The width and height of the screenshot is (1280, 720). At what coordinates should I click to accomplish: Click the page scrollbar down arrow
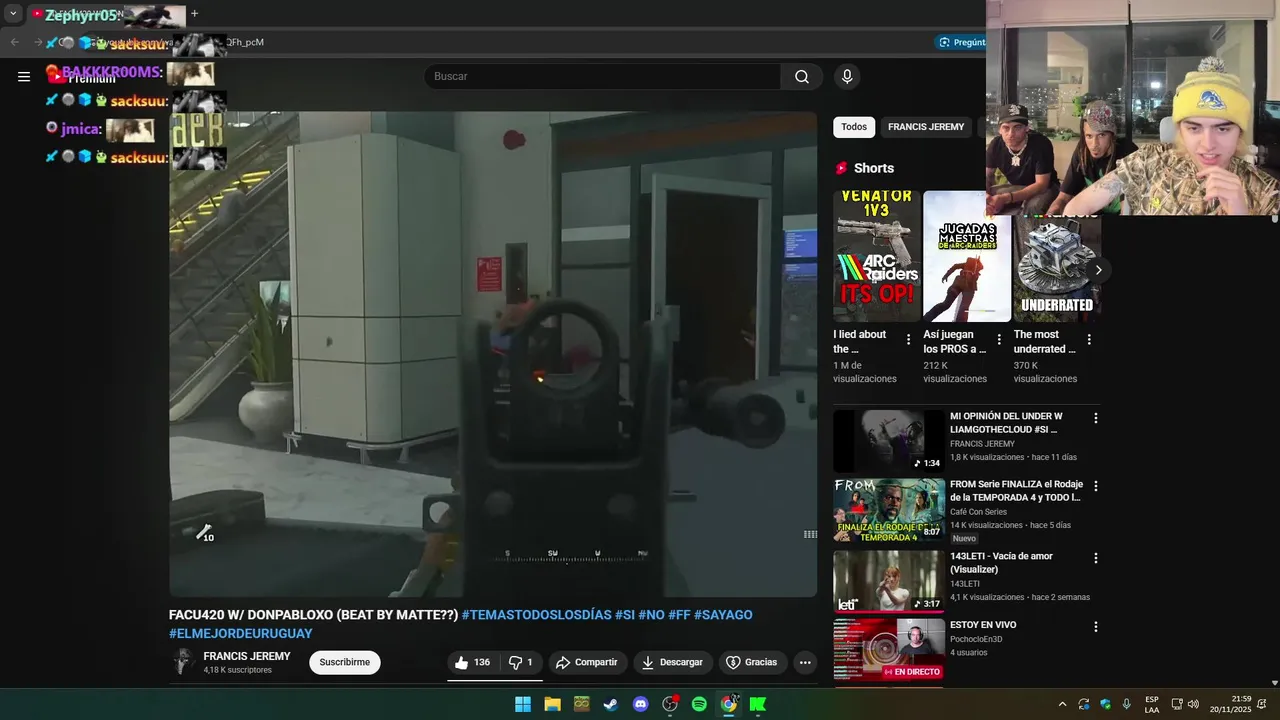click(1274, 683)
